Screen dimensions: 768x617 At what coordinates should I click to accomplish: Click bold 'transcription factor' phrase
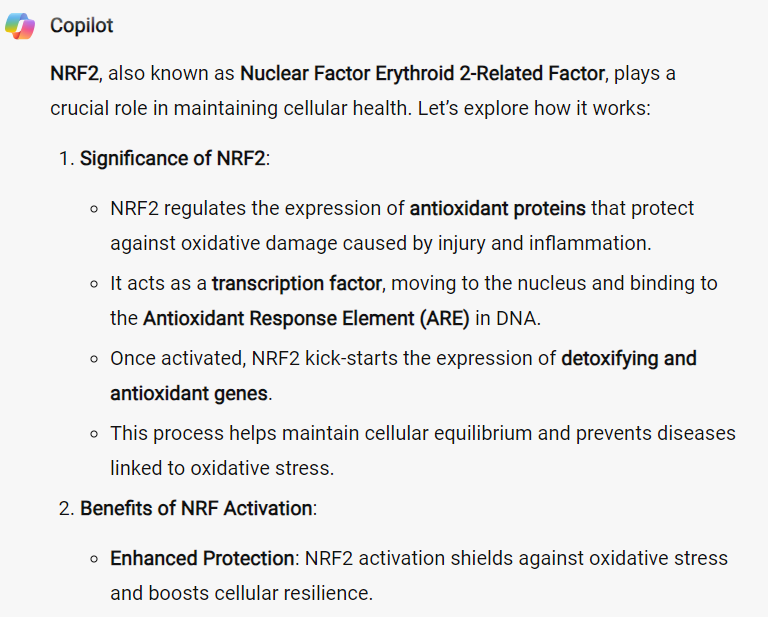(x=297, y=284)
